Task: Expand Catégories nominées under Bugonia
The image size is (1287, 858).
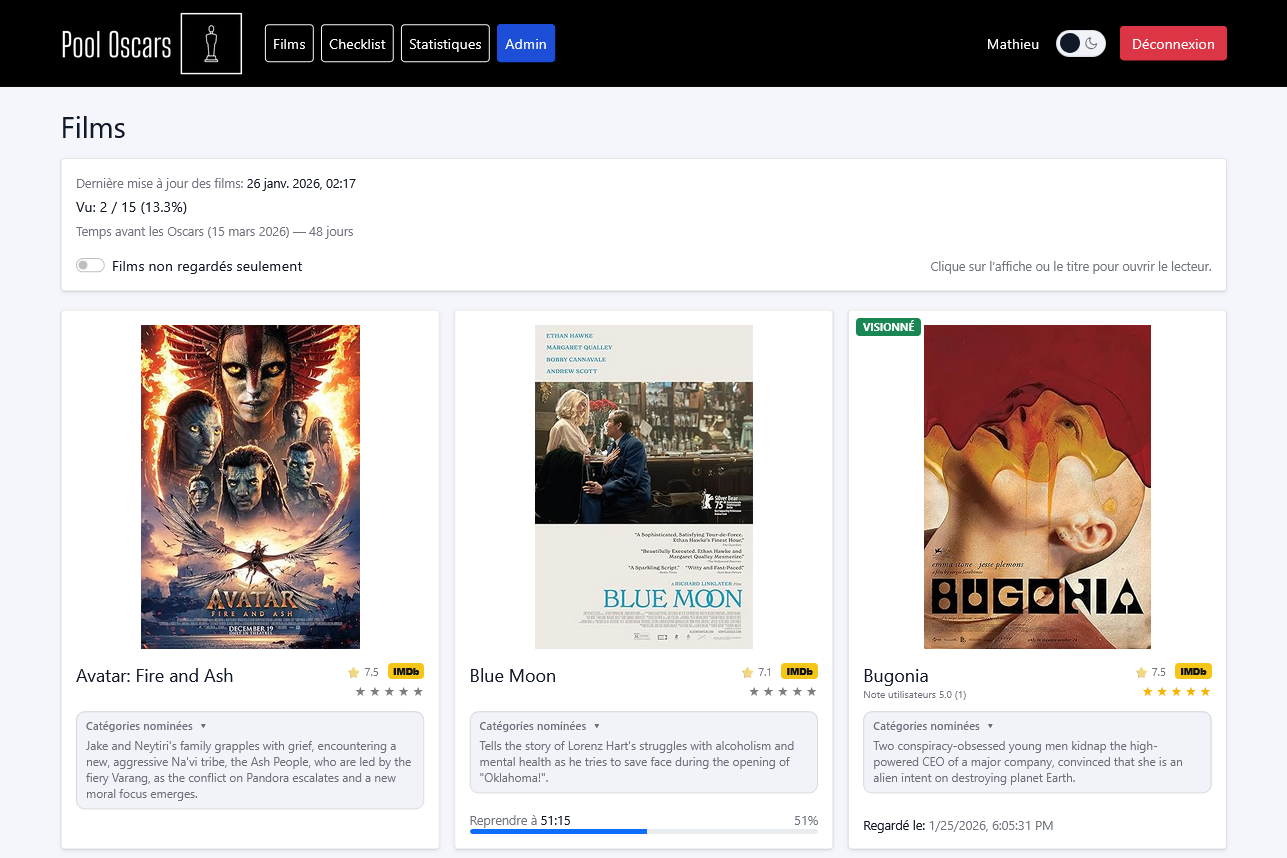Action: point(933,726)
